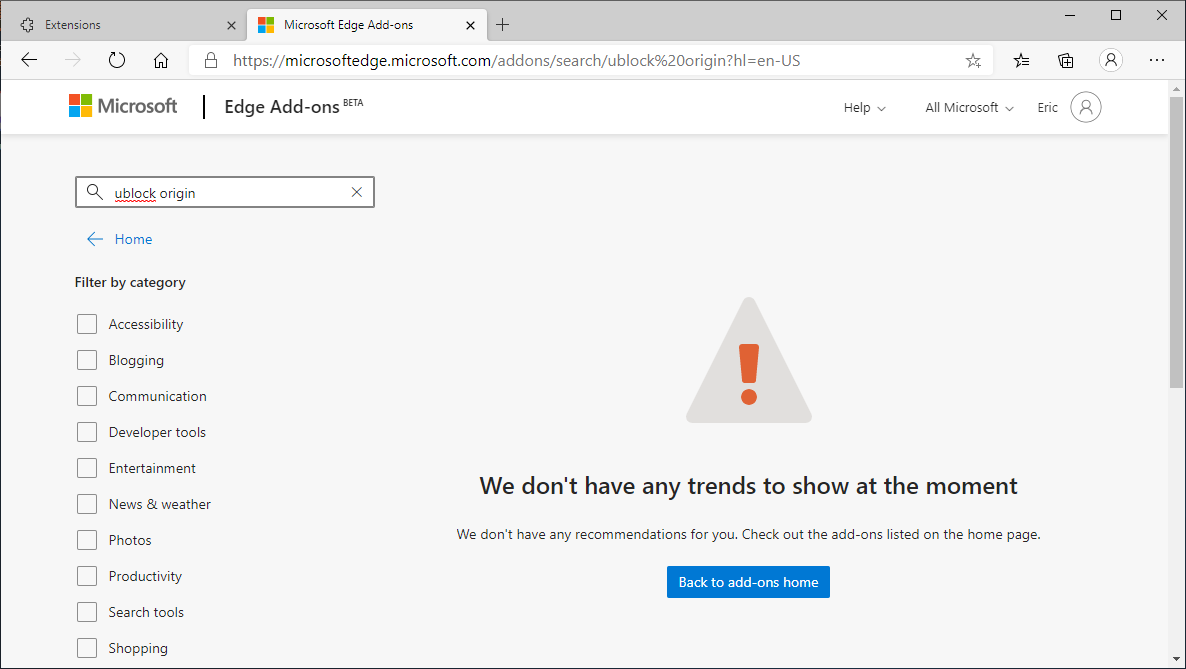Go to browser home page icon

[x=161, y=60]
